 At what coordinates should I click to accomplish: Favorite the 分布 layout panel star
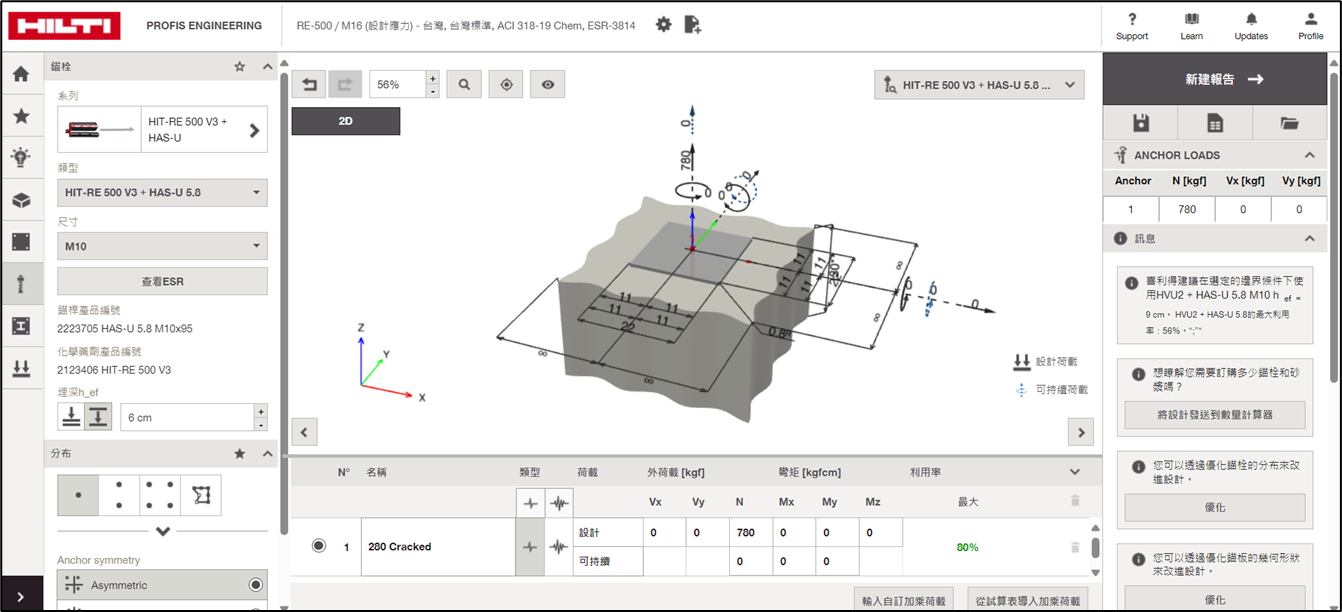click(x=239, y=454)
